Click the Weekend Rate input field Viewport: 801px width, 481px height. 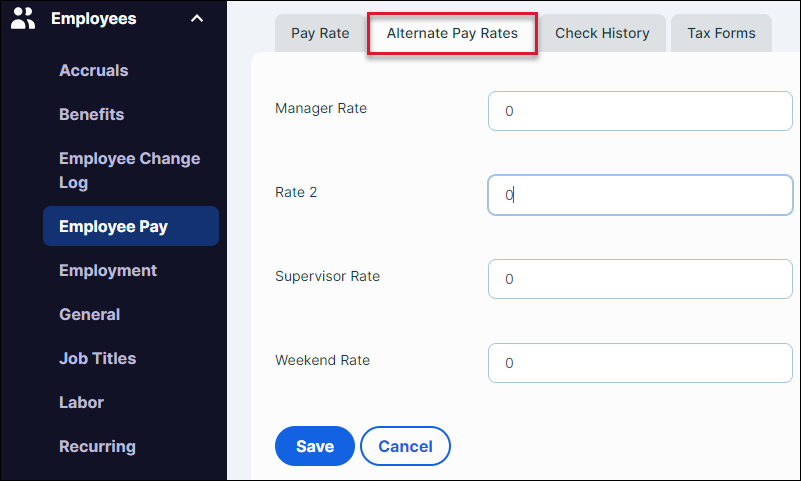(640, 363)
